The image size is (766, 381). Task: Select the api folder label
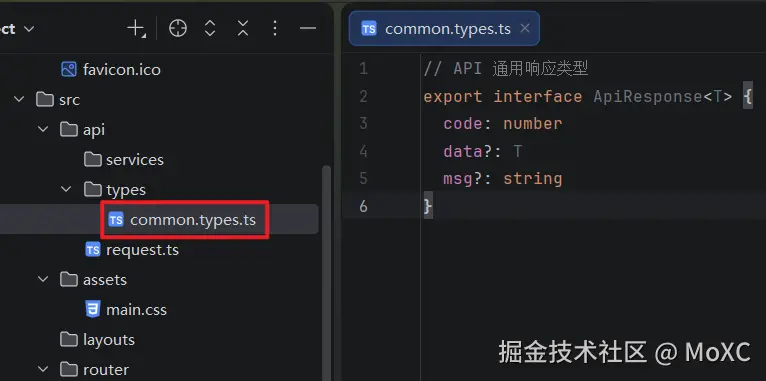click(x=94, y=130)
